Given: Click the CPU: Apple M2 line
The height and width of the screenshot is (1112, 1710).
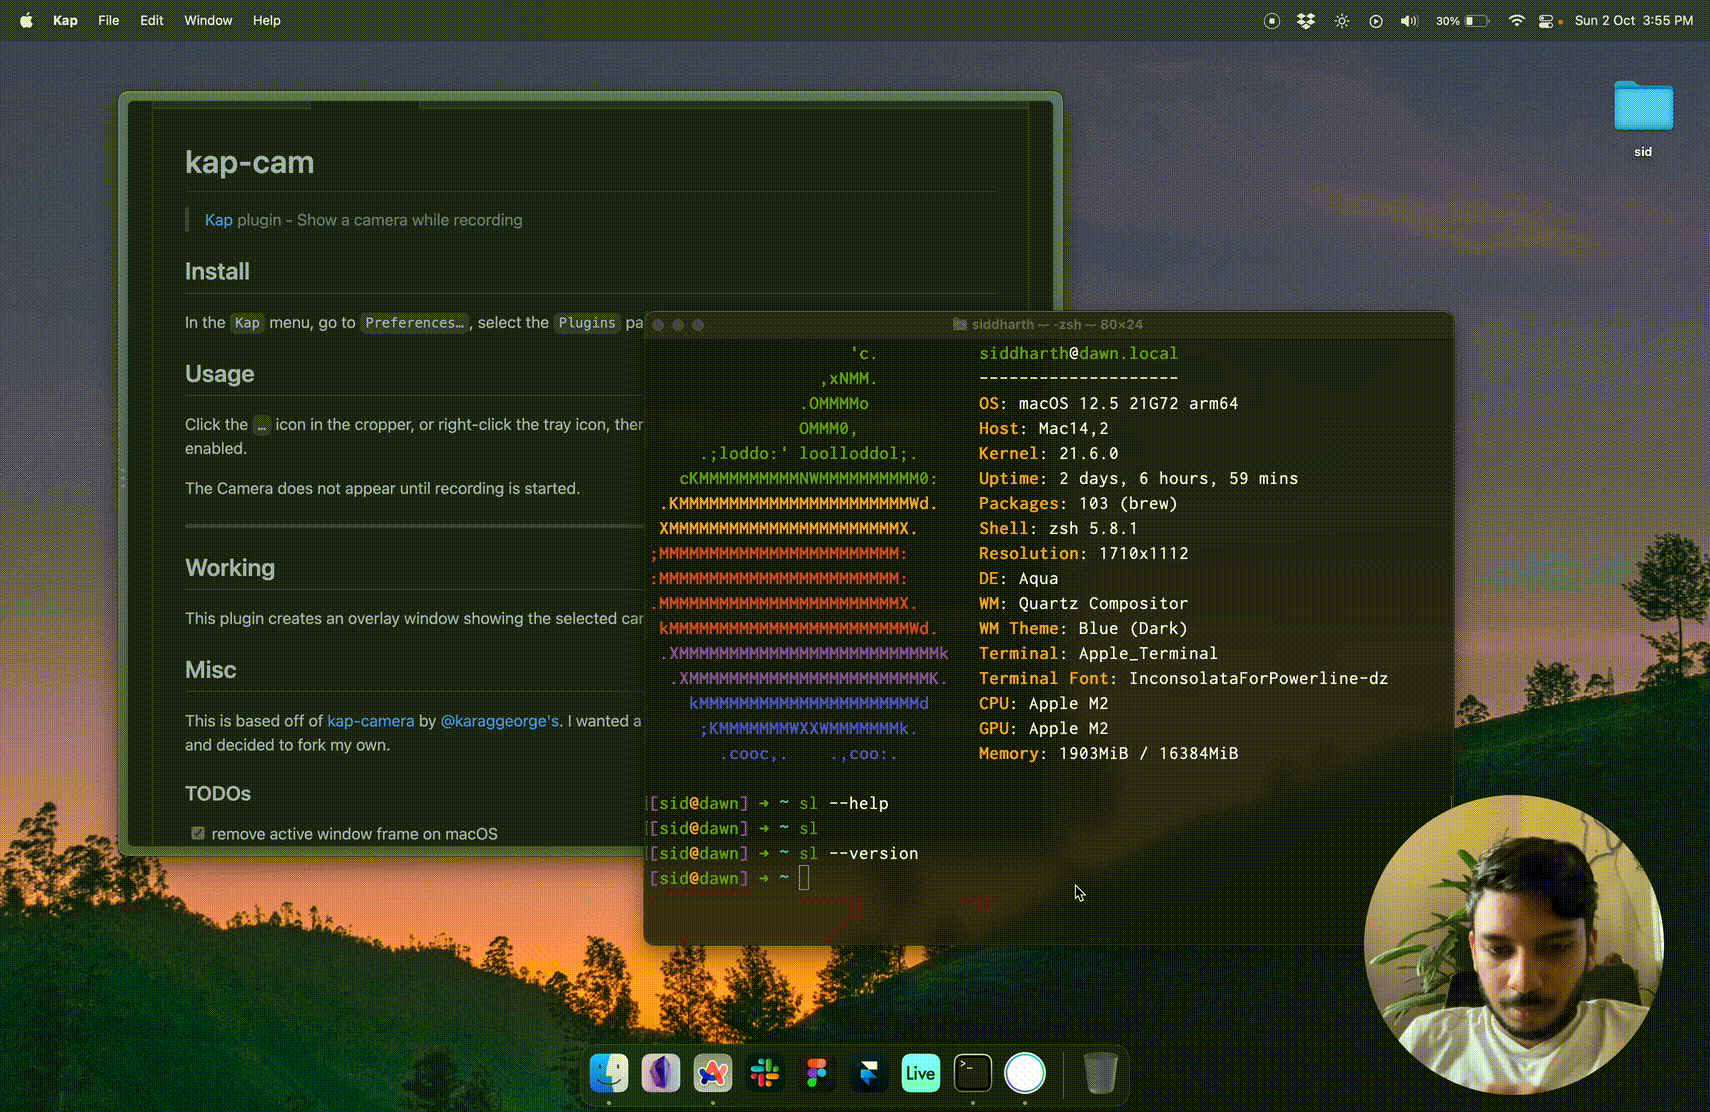Looking at the screenshot, I should [1043, 703].
